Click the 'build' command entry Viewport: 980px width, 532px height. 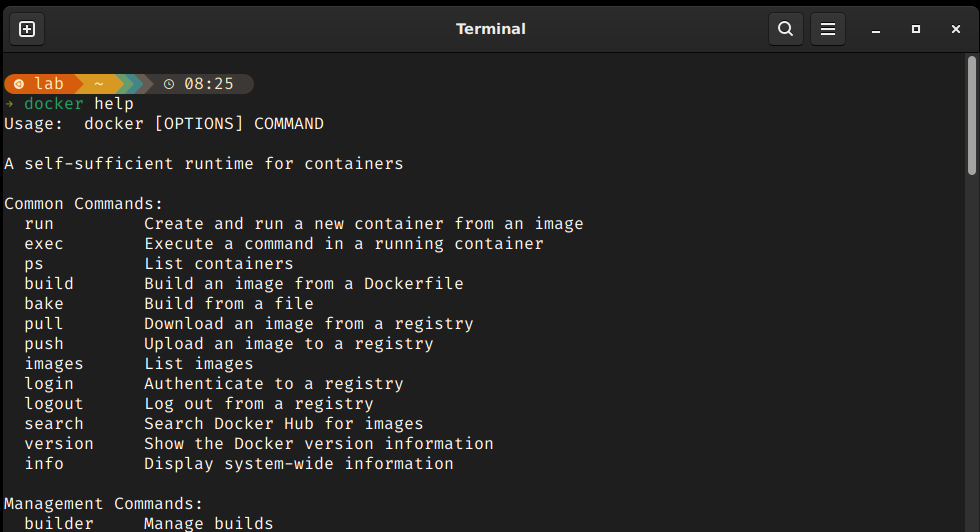point(49,283)
